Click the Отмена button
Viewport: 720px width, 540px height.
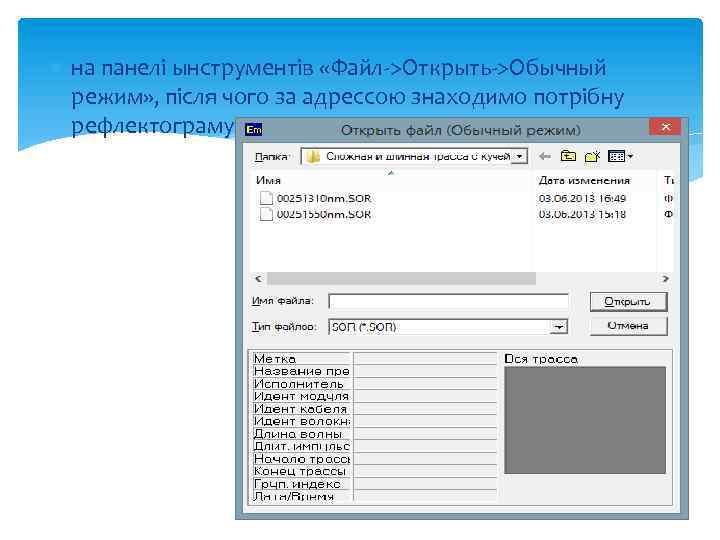coord(628,326)
